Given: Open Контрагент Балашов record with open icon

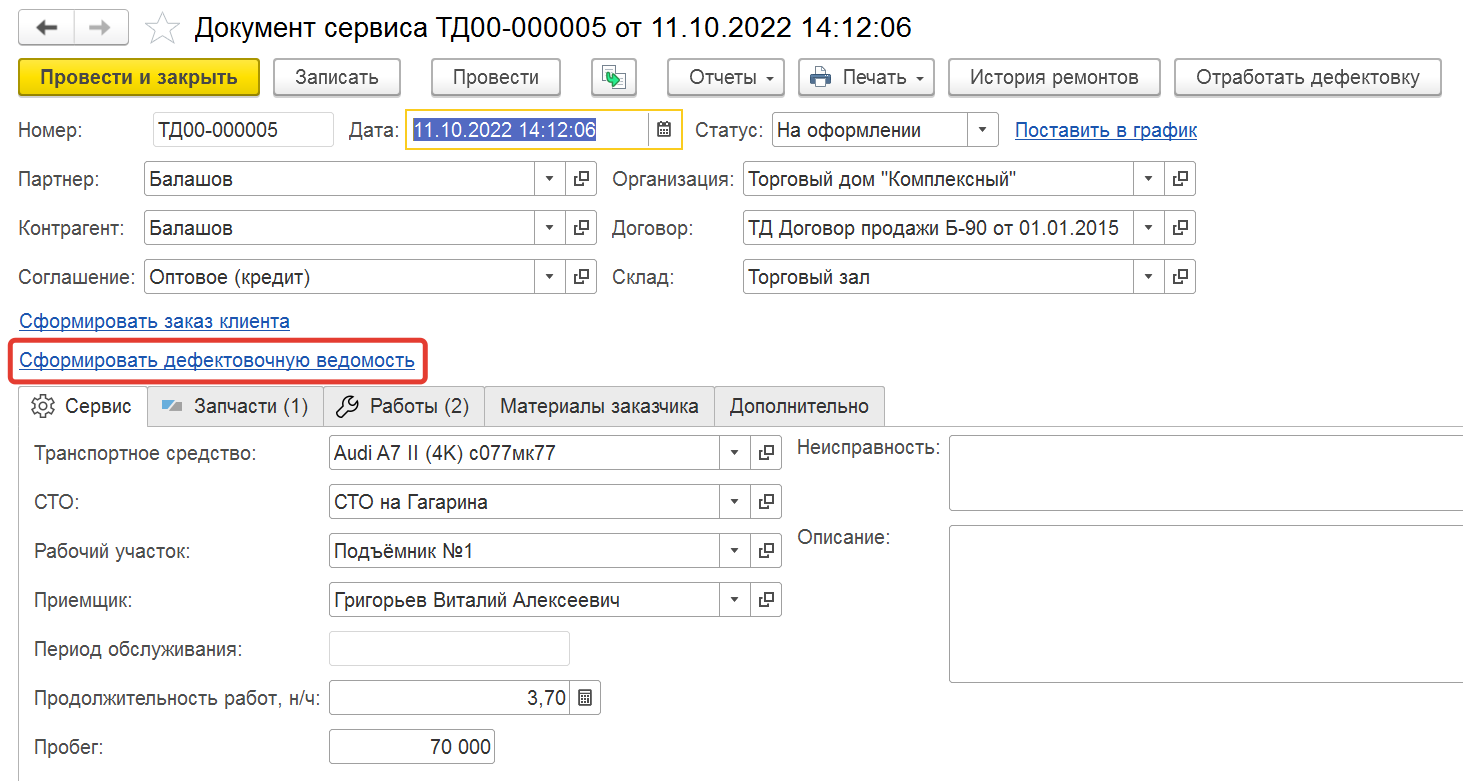Looking at the screenshot, I should coord(581,228).
